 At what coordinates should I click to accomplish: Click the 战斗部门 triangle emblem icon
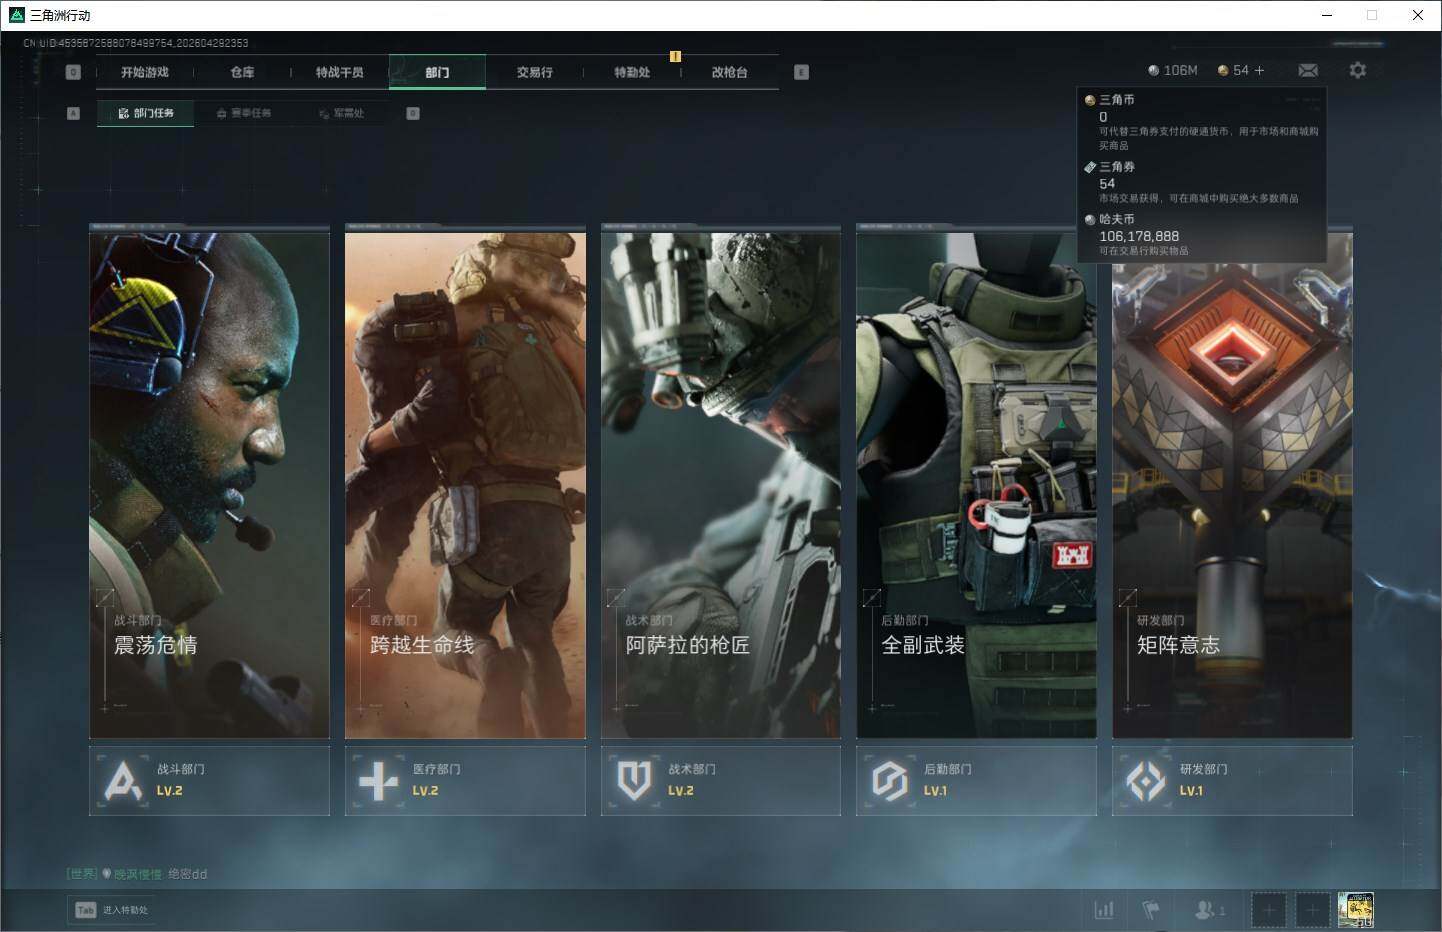coord(123,781)
